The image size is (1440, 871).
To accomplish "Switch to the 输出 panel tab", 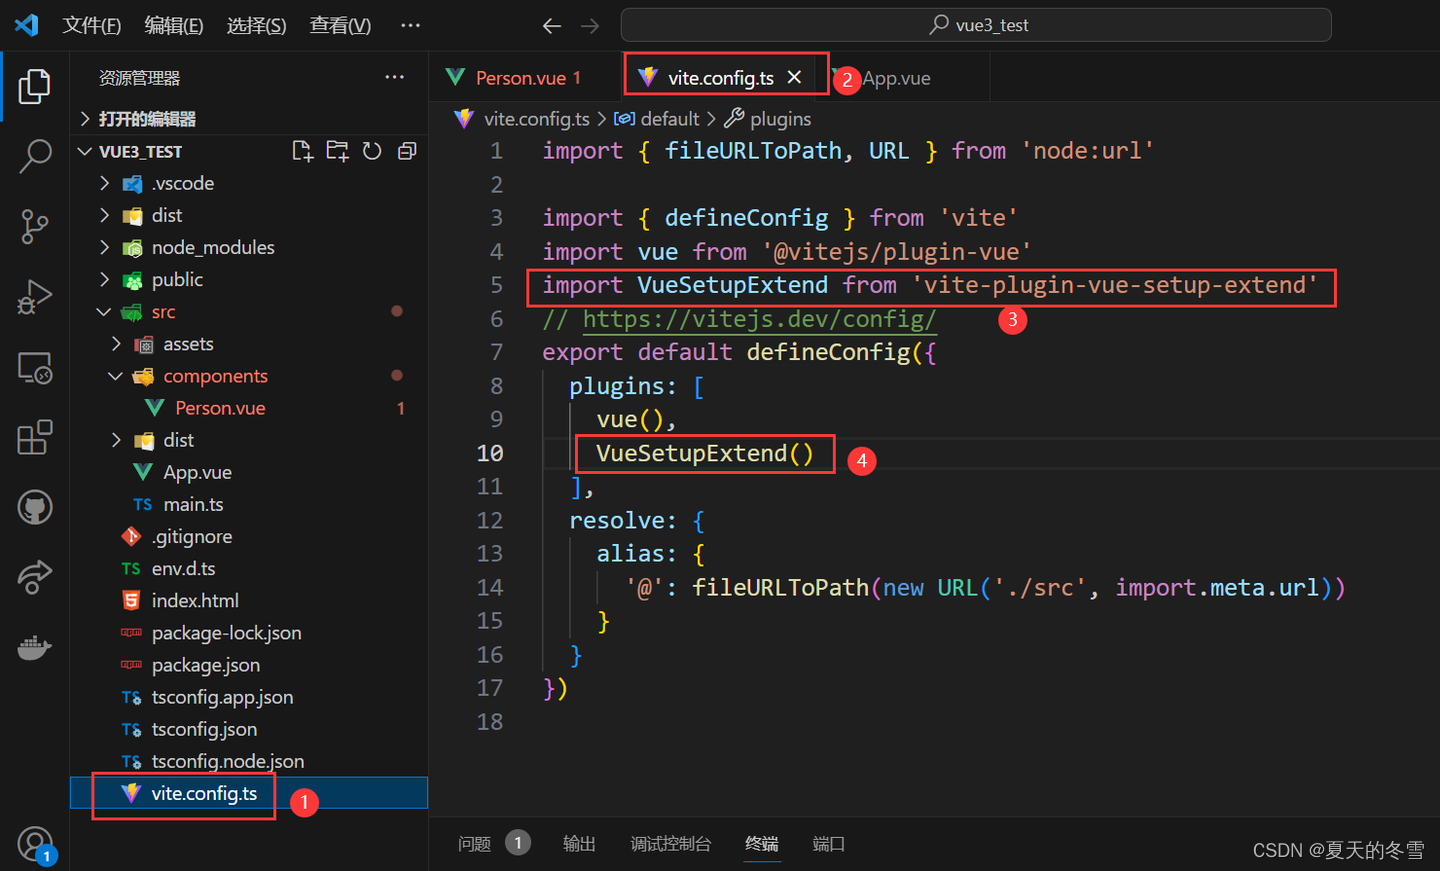I will coord(578,843).
